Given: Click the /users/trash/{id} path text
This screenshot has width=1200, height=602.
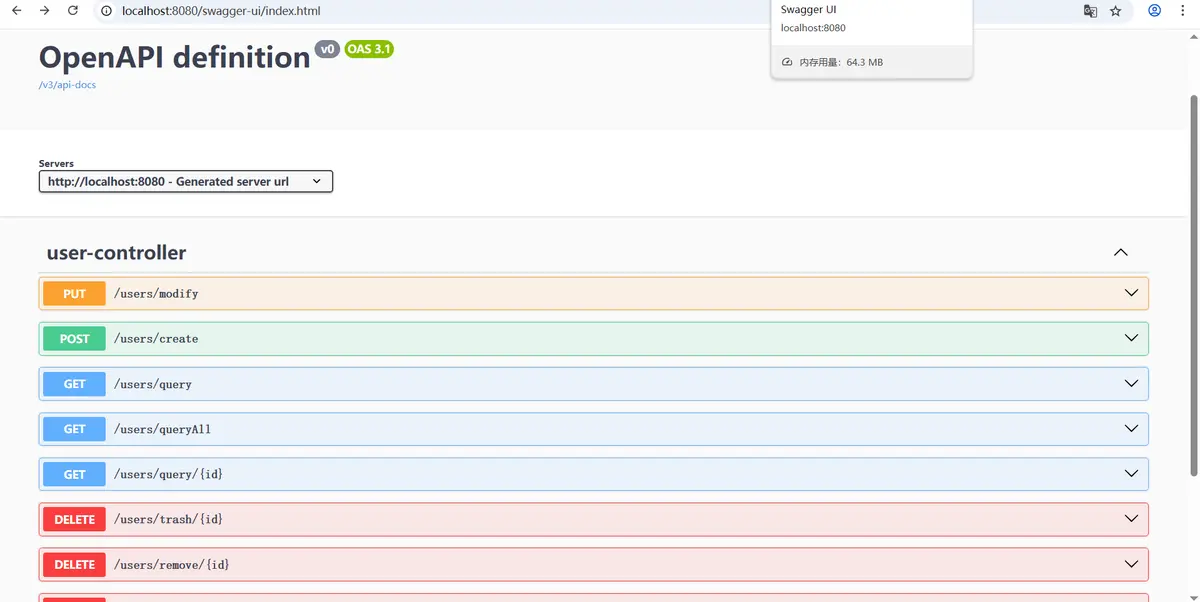Looking at the screenshot, I should click(168, 519).
